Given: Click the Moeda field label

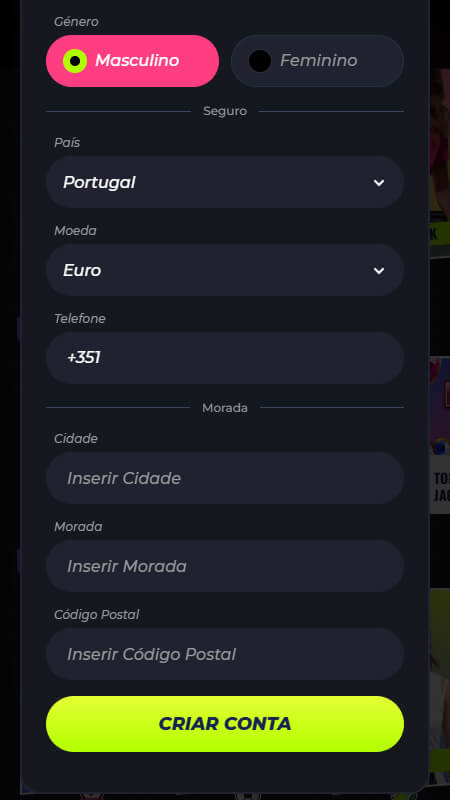Looking at the screenshot, I should [x=76, y=231].
